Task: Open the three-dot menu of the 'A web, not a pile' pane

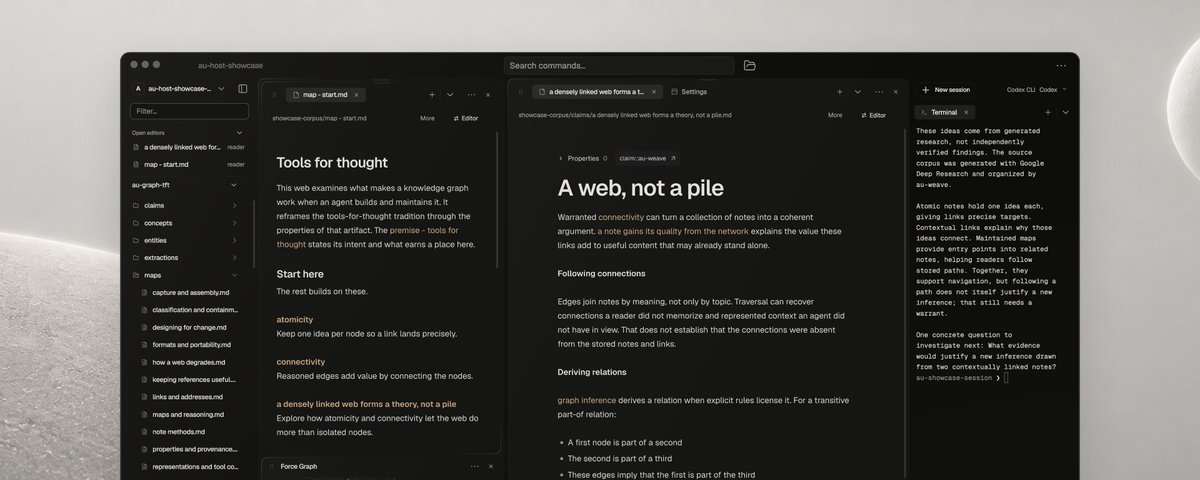Action: point(877,91)
